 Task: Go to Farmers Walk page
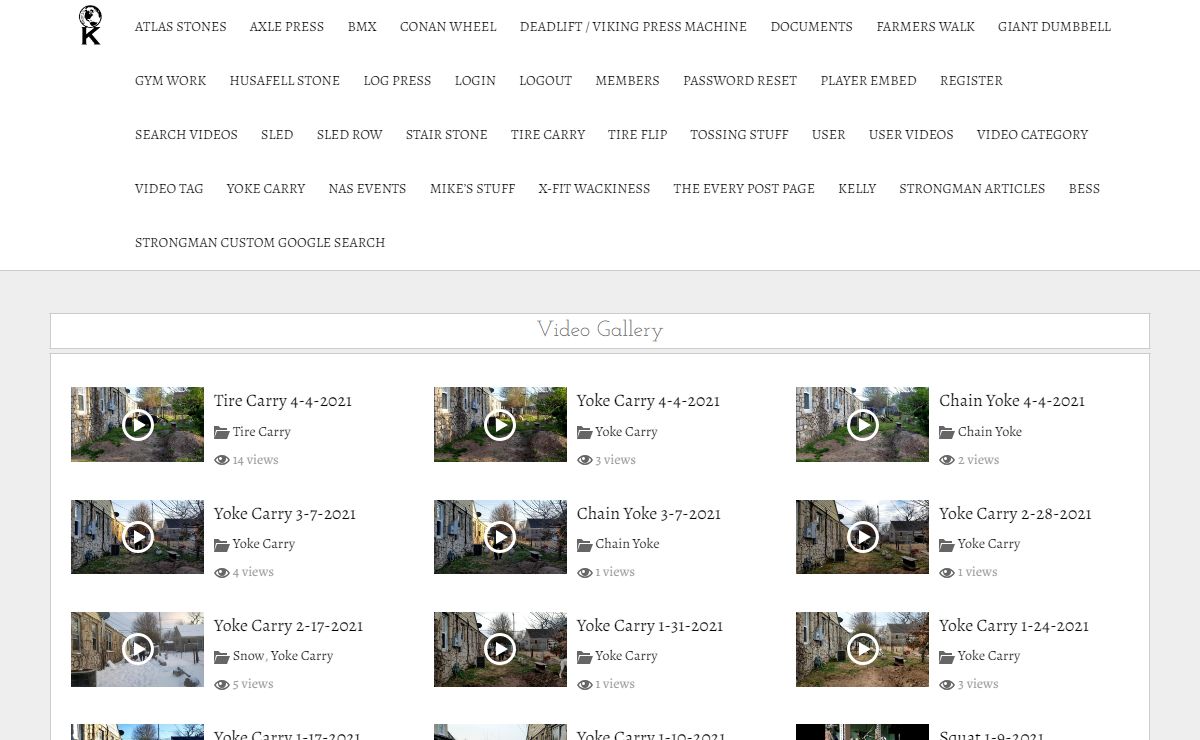pyautogui.click(x=926, y=27)
